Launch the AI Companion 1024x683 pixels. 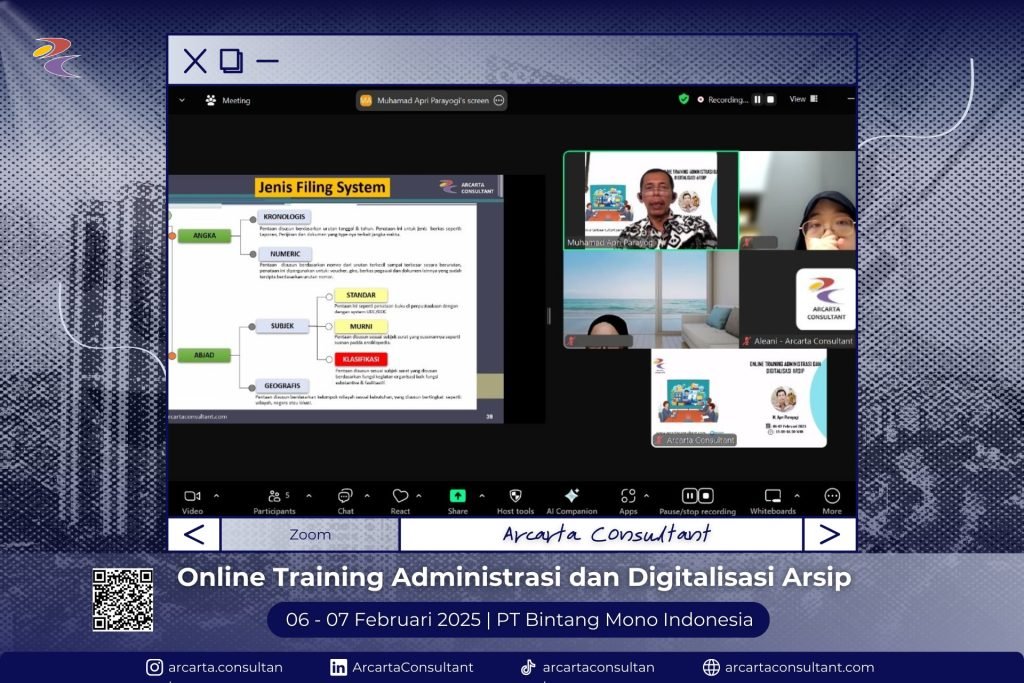(x=571, y=496)
